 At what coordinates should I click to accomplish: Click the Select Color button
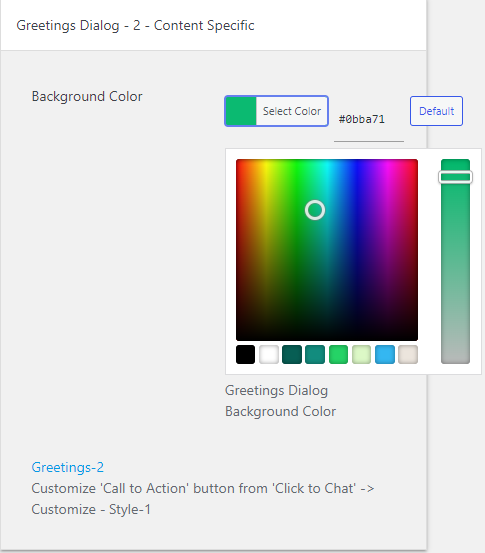pyautogui.click(x=276, y=111)
